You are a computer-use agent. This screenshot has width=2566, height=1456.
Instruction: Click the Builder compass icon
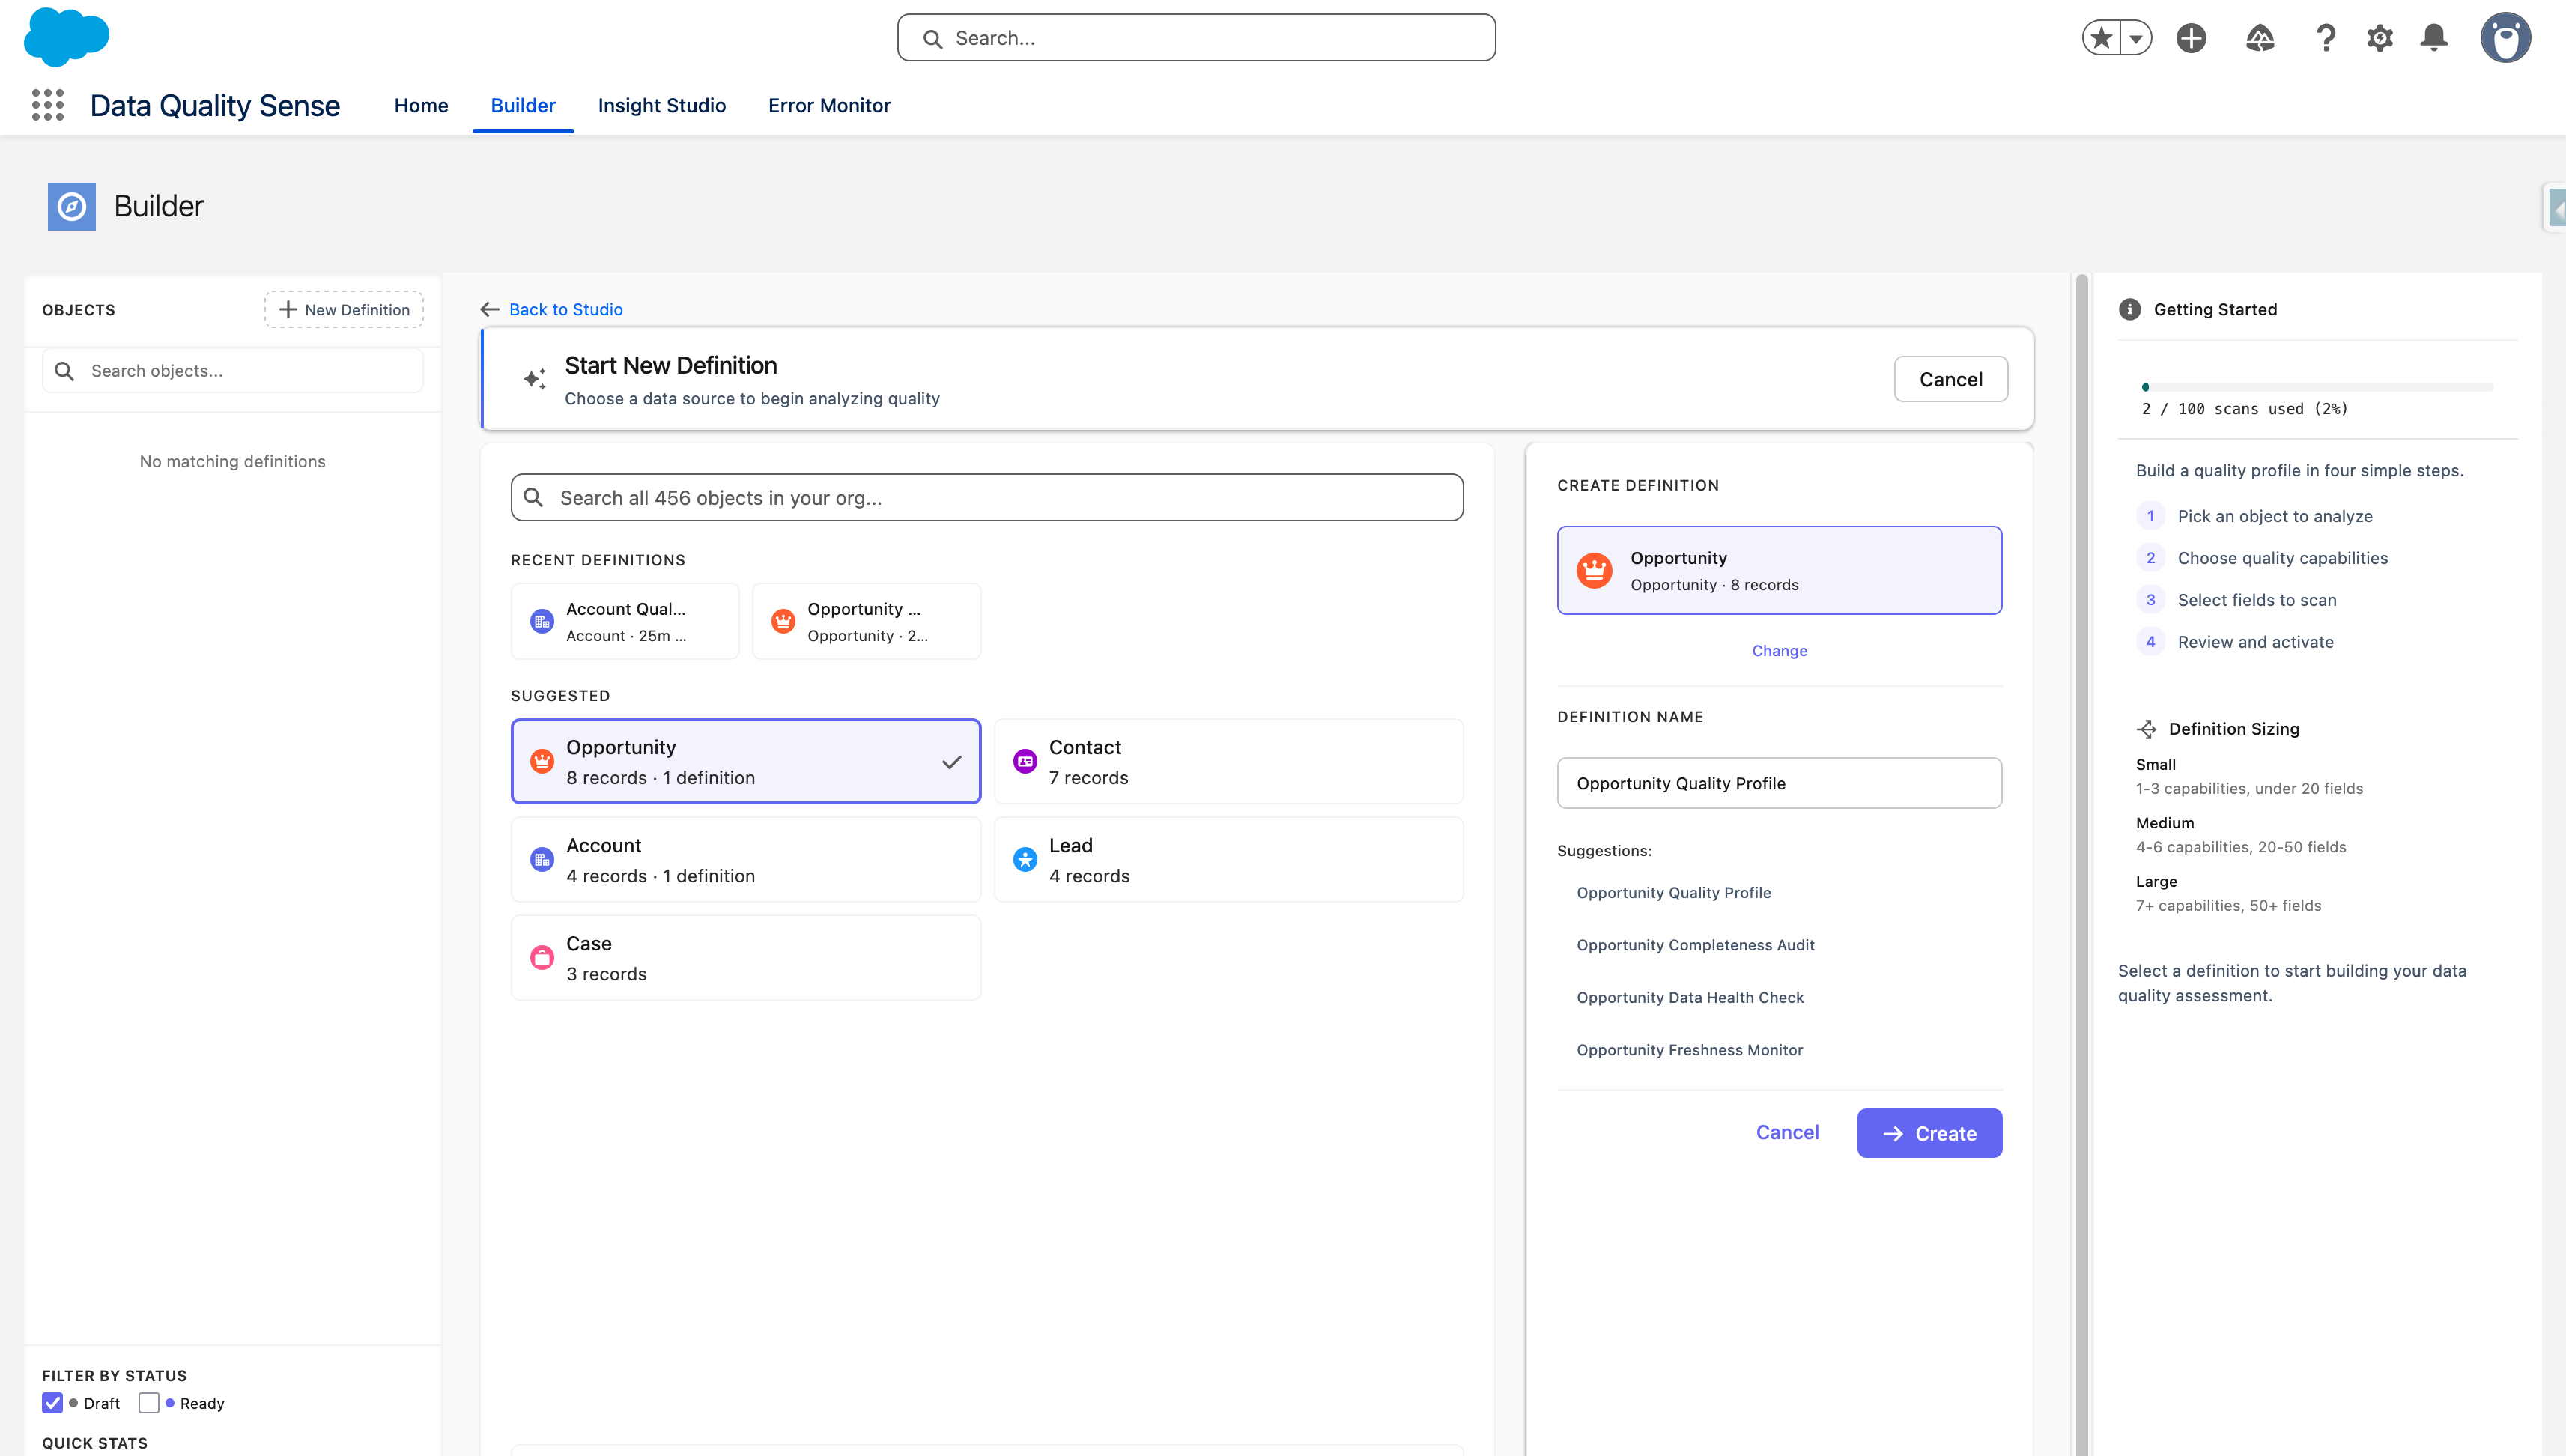pyautogui.click(x=72, y=206)
